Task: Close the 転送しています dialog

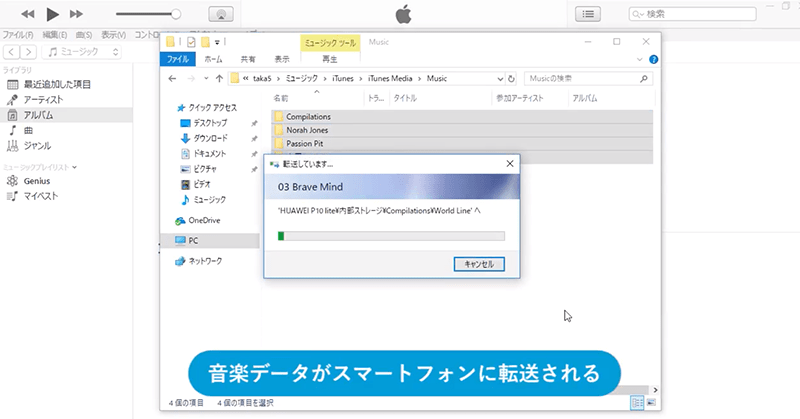Action: [x=510, y=164]
